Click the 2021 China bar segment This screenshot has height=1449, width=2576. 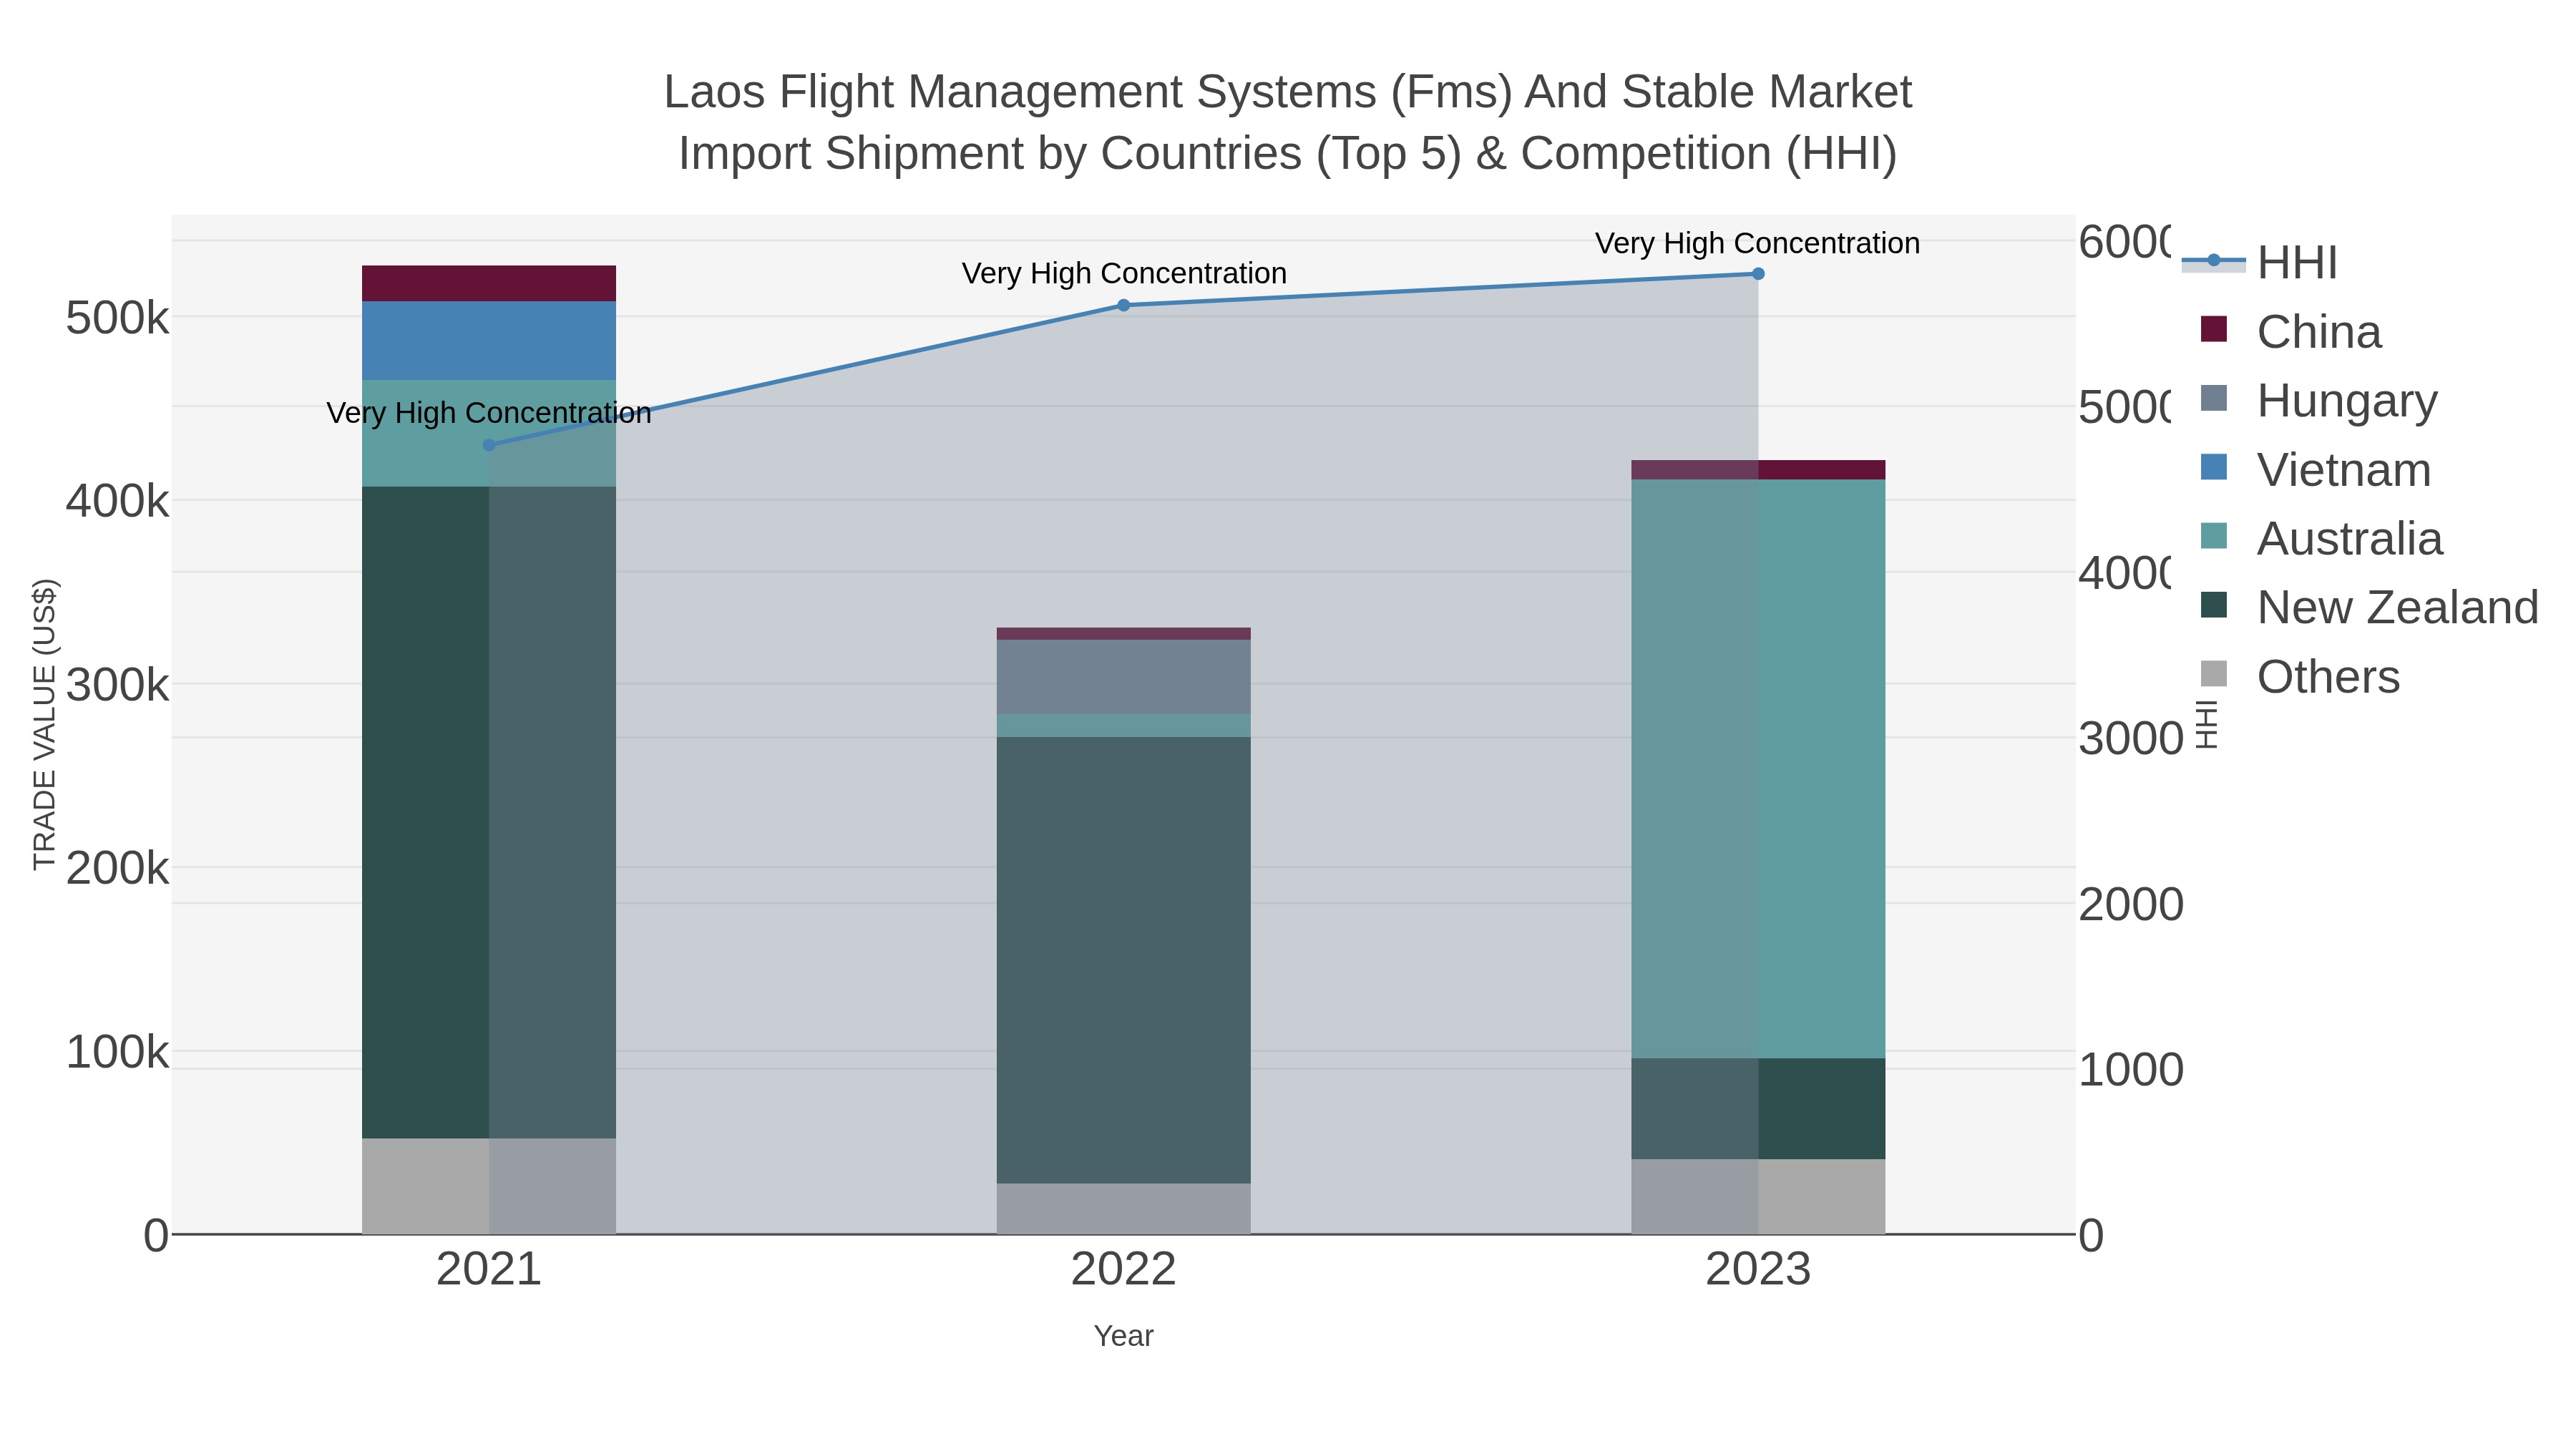click(489, 283)
